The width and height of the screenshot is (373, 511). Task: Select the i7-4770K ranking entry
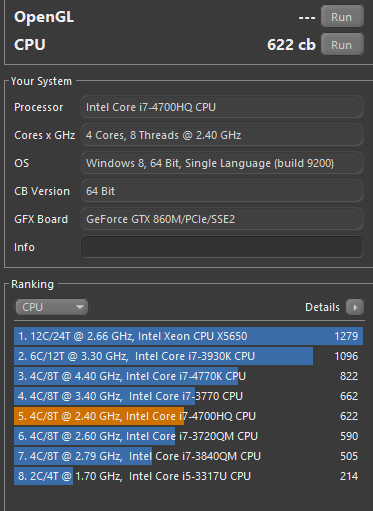(x=188, y=376)
